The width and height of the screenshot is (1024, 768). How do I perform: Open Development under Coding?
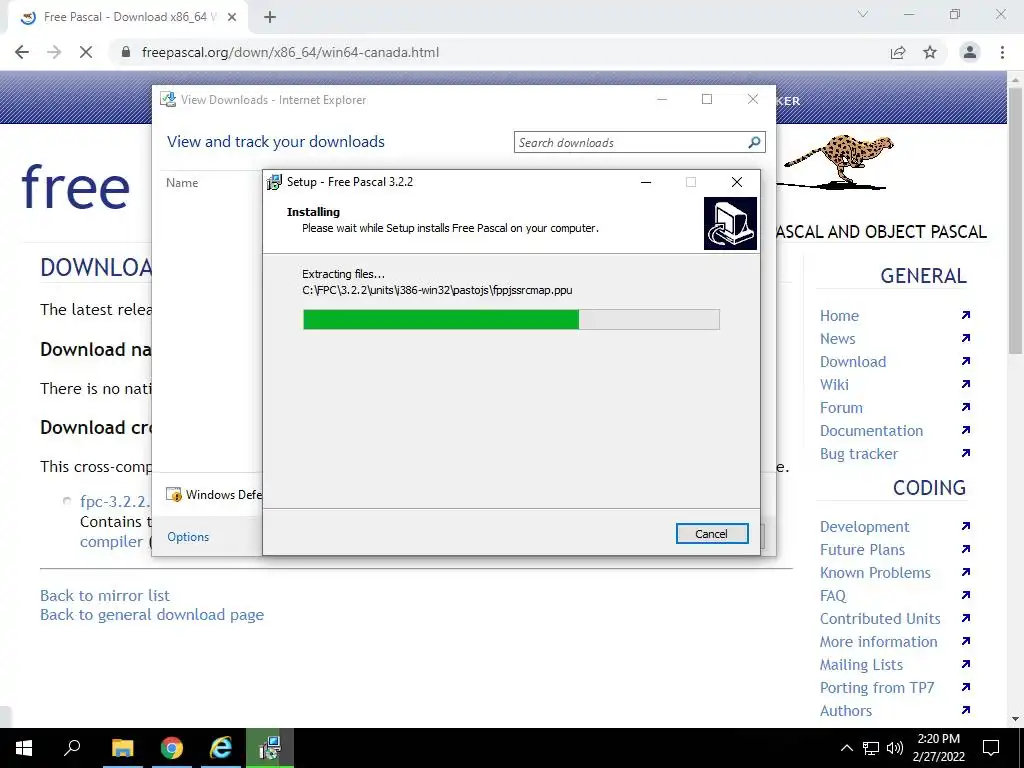(864, 527)
